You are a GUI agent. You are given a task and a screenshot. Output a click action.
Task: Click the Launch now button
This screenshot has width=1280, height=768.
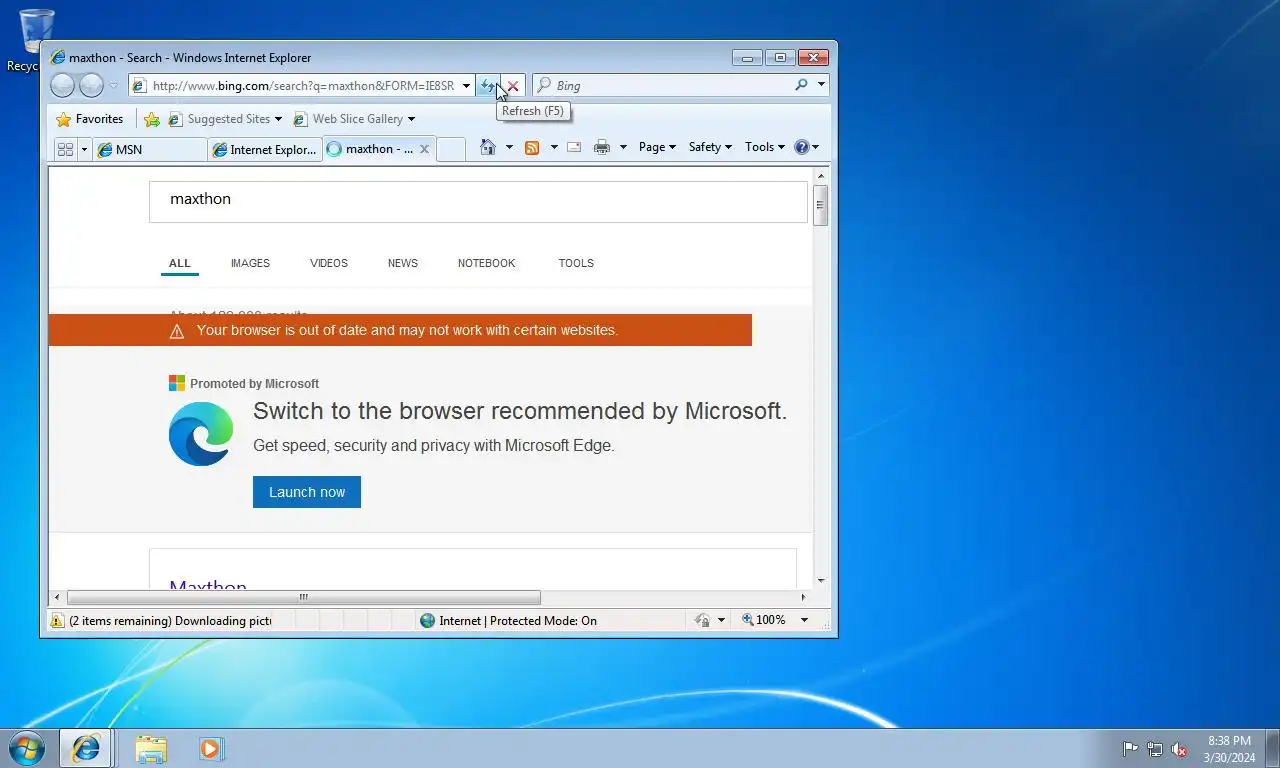(307, 492)
